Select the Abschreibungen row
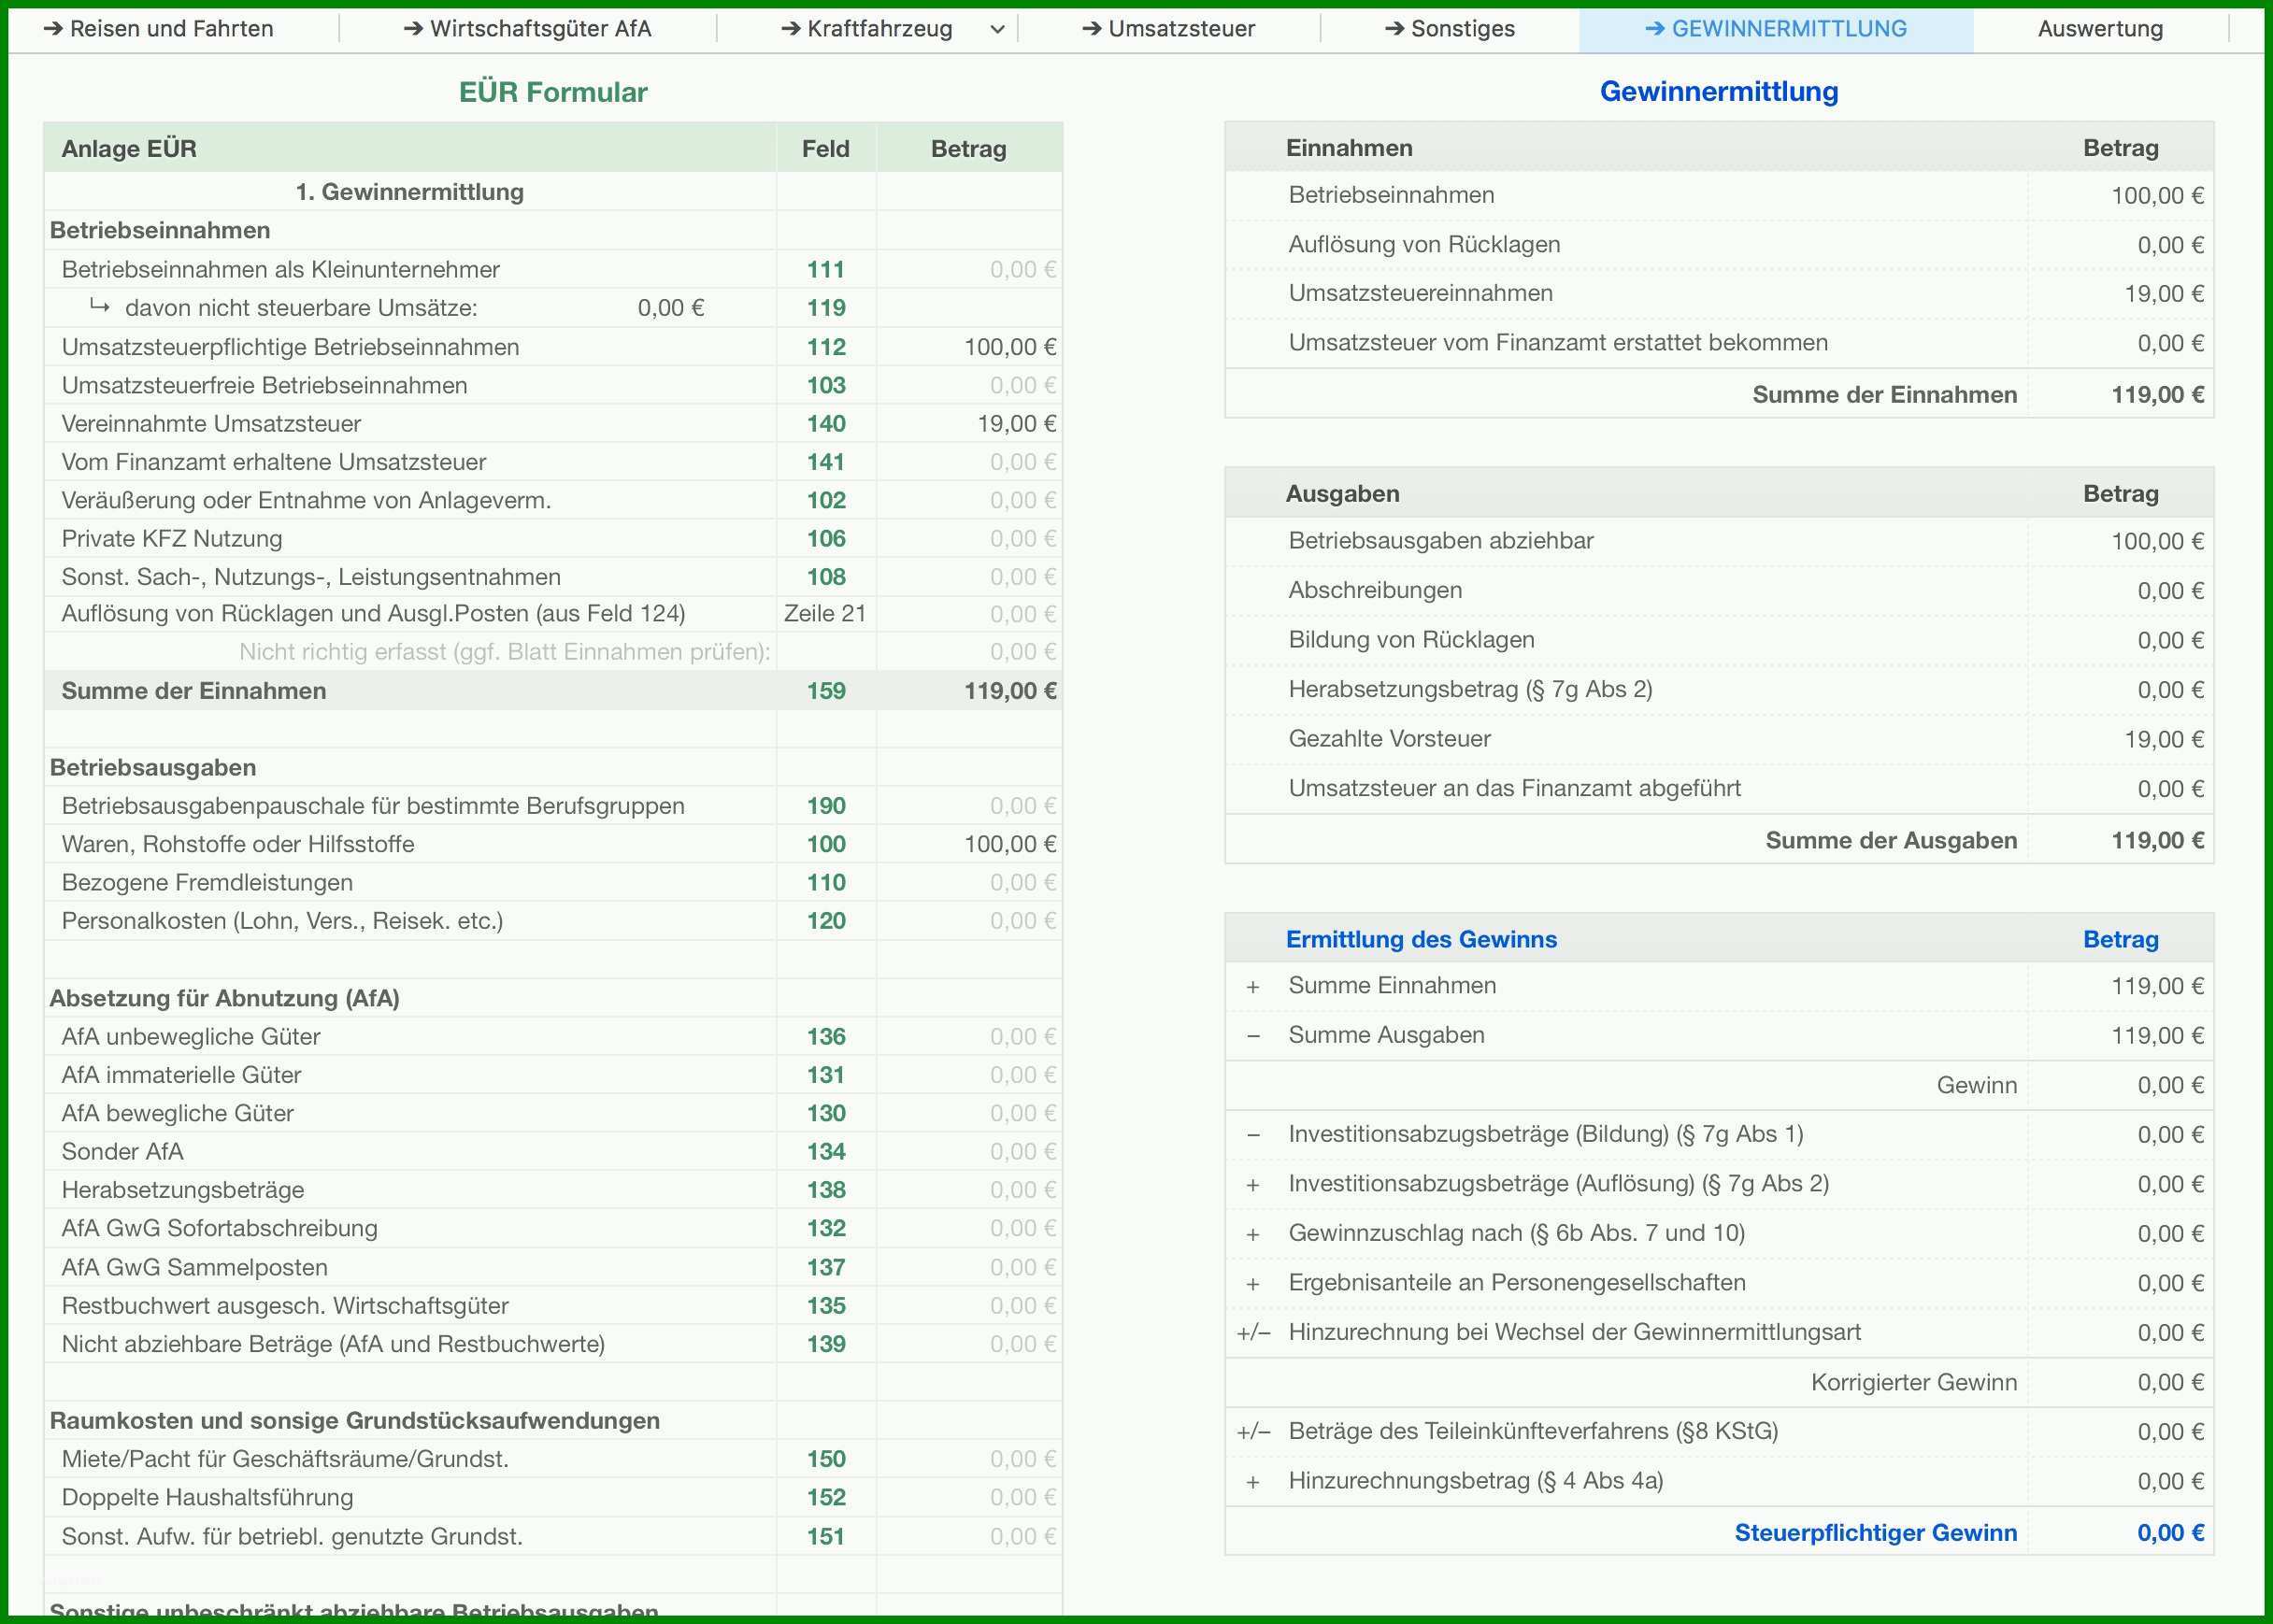 [x=1719, y=590]
